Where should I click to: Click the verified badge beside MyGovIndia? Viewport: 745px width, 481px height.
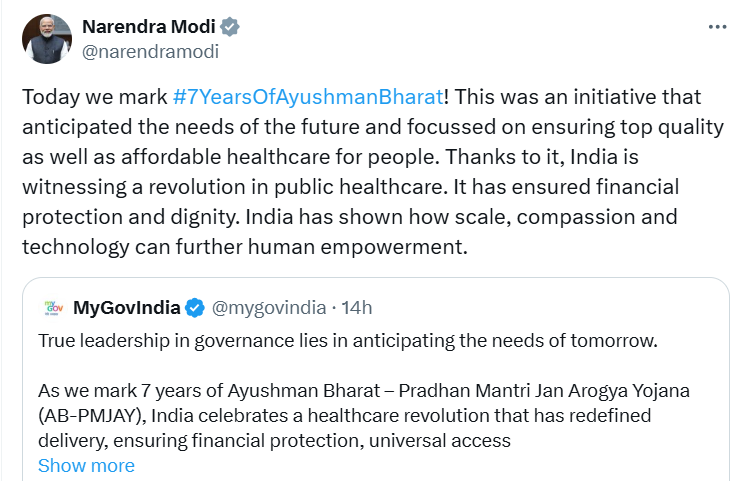pyautogui.click(x=195, y=306)
